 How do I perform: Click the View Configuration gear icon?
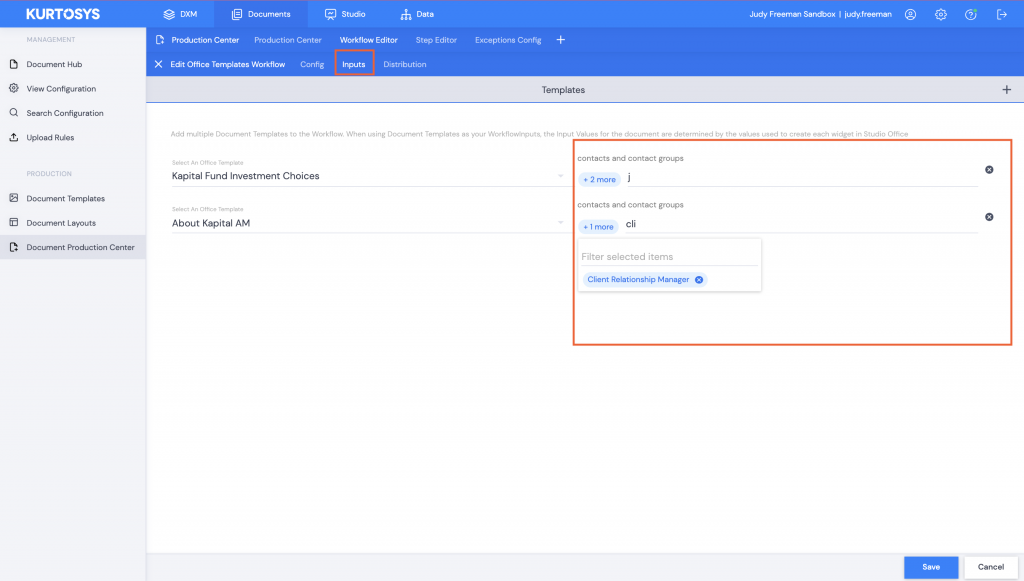[x=14, y=88]
